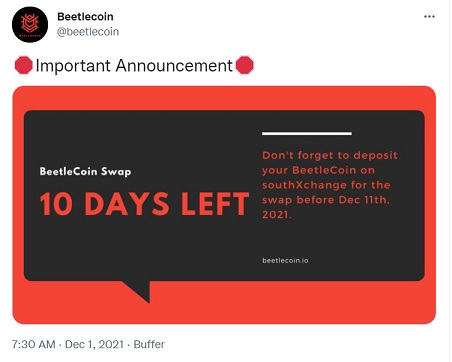Viewport: 452px width, 362px height.
Task: Click the left red stop-sign emoji
Action: [23, 65]
